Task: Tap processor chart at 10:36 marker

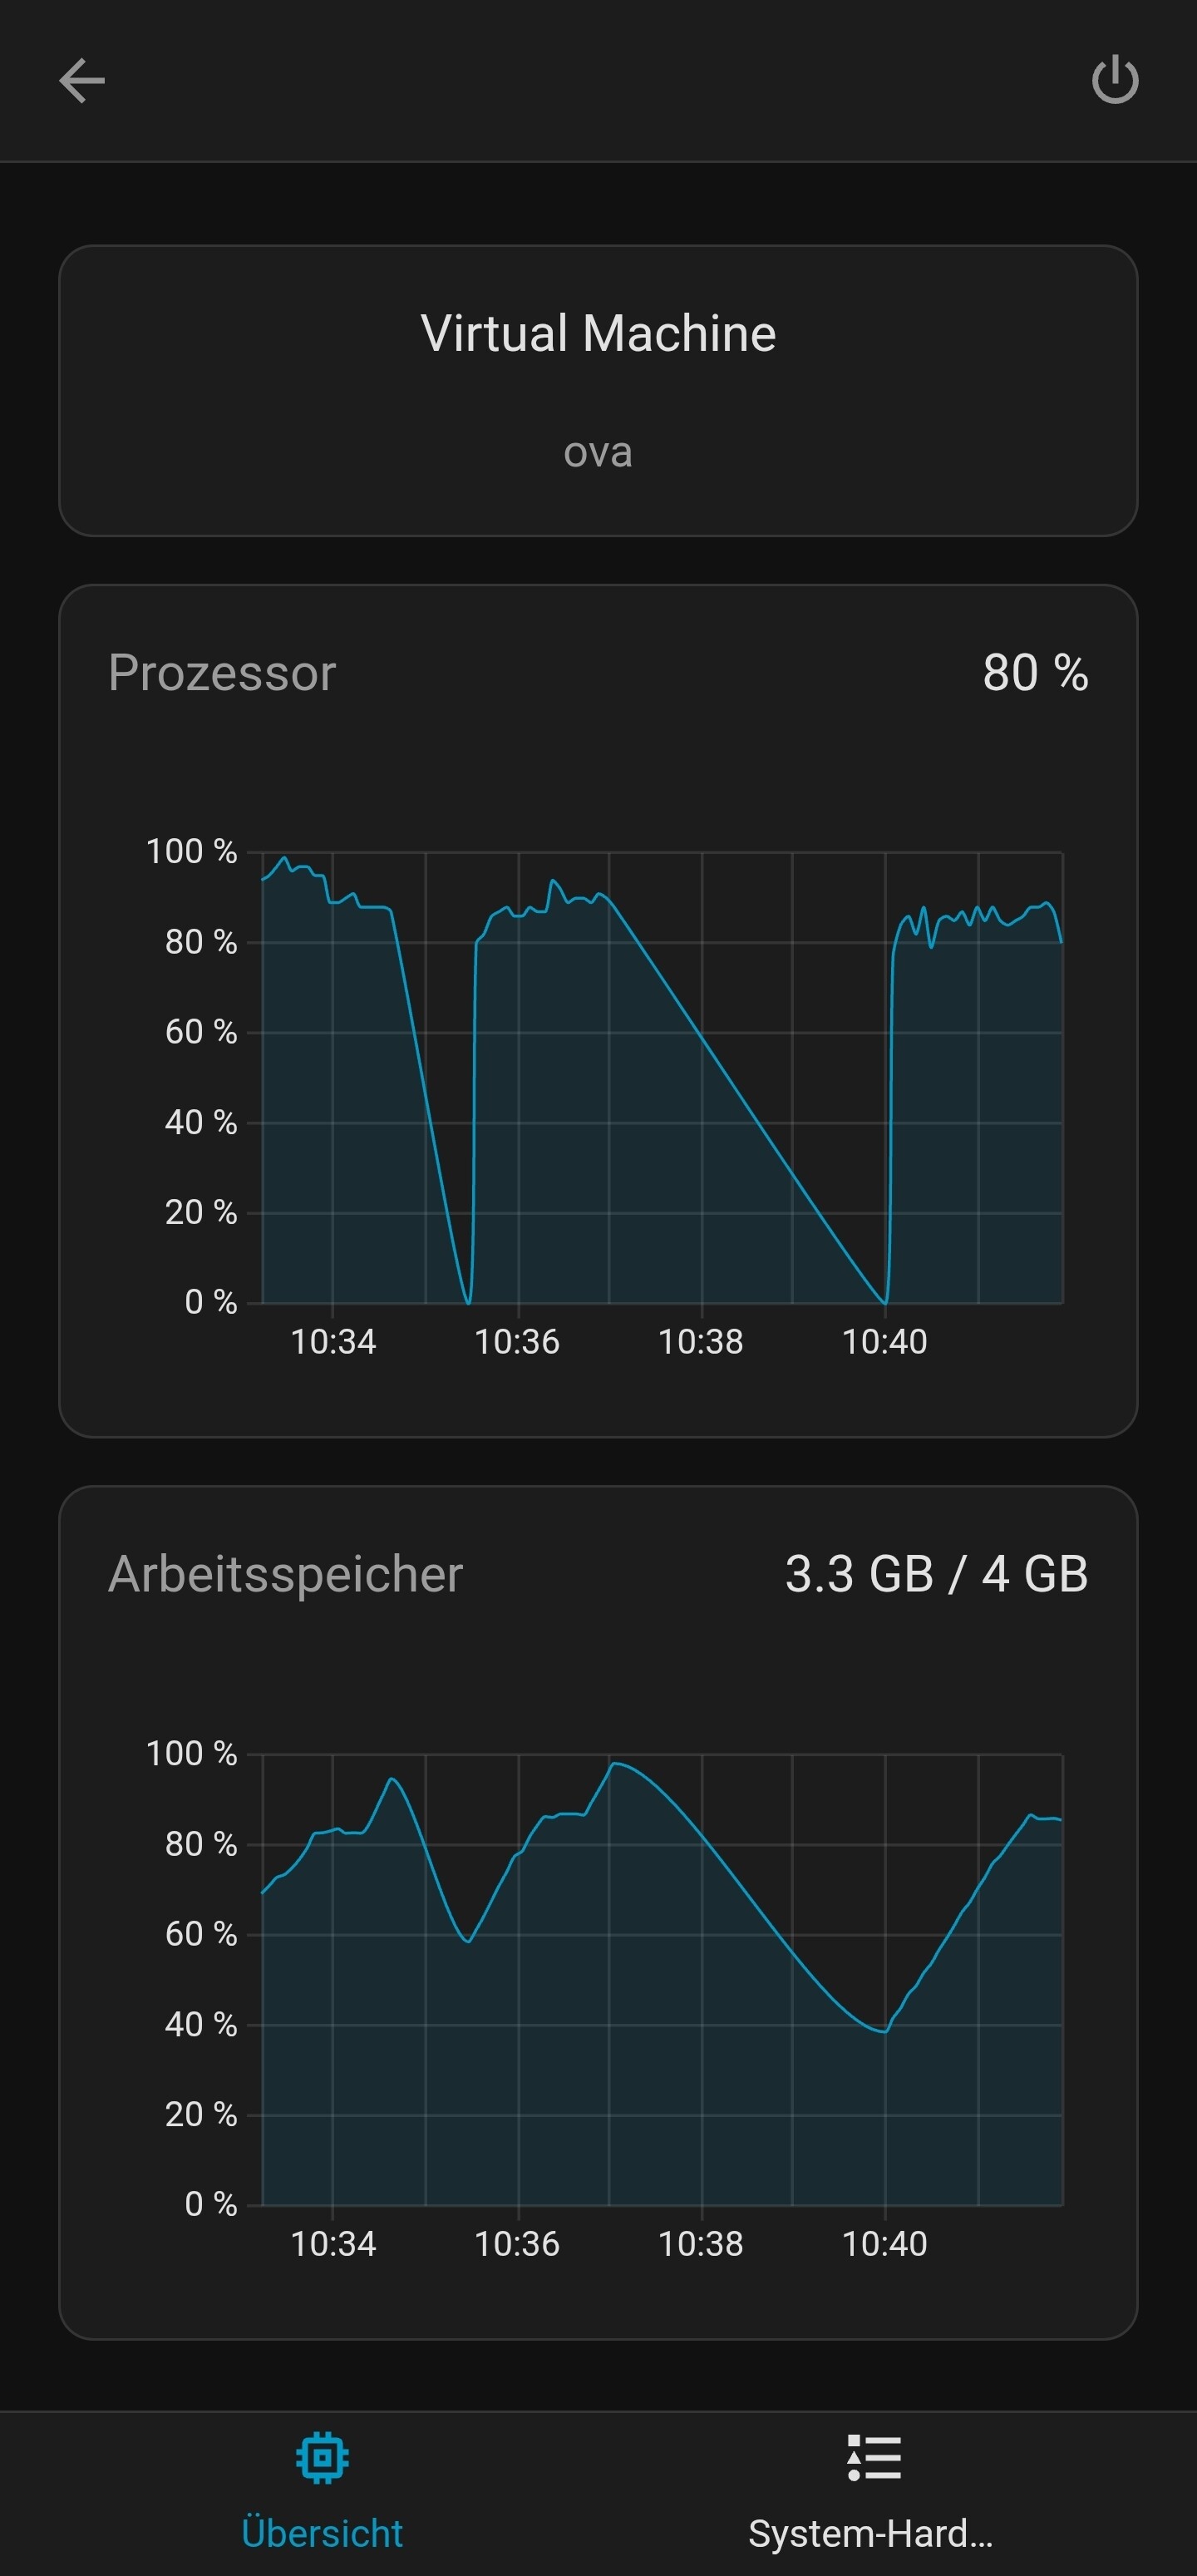Action: coord(517,1341)
